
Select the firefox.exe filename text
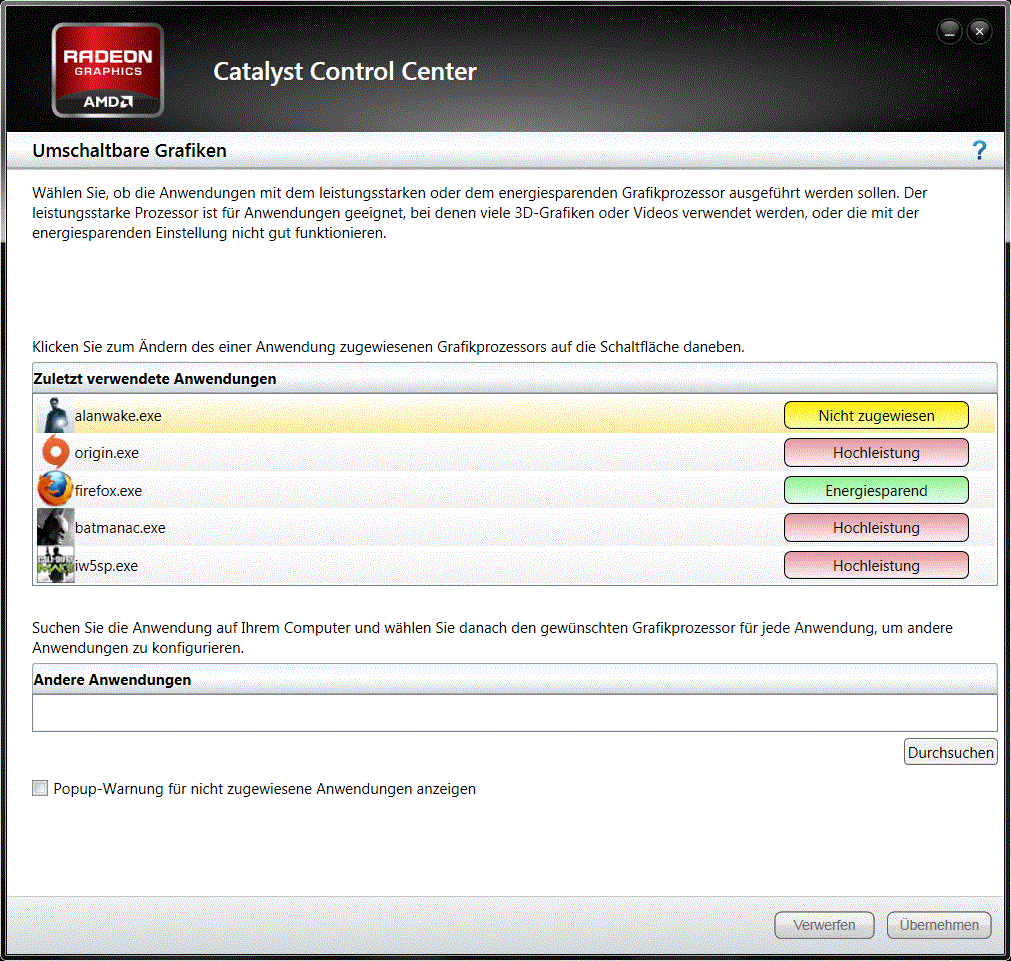[108, 491]
